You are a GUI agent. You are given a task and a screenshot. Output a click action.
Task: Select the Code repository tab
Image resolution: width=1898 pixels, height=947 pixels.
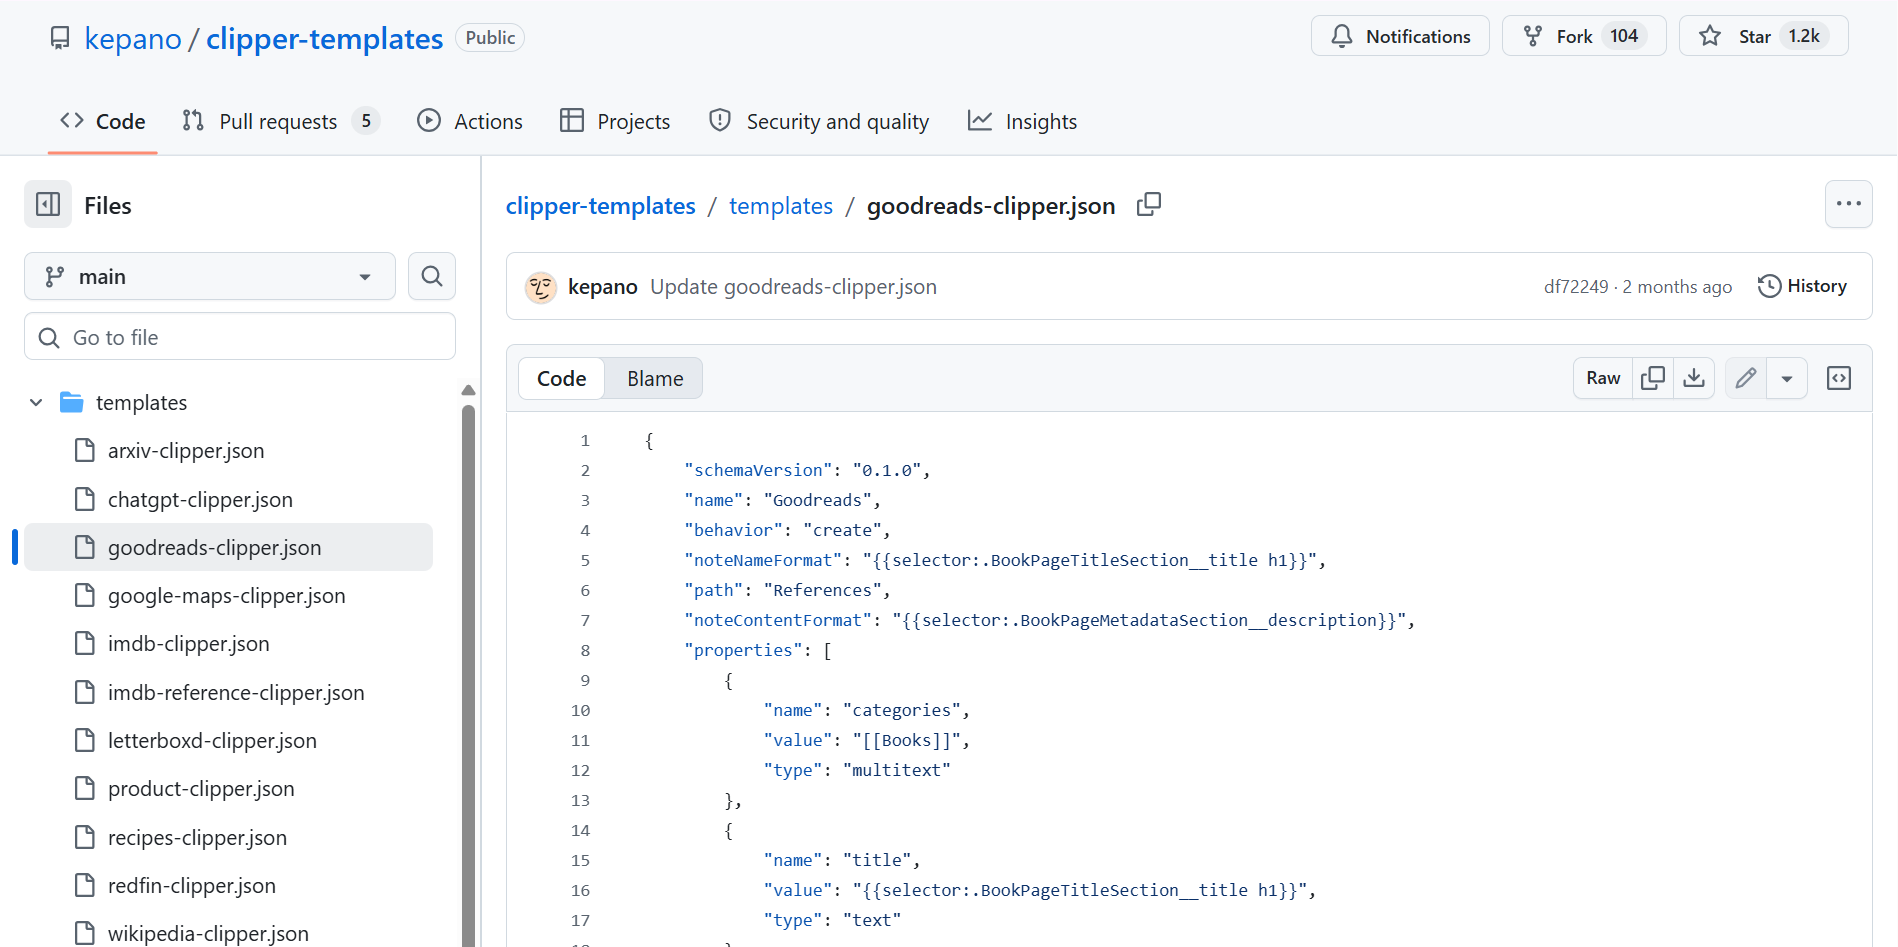point(103,121)
